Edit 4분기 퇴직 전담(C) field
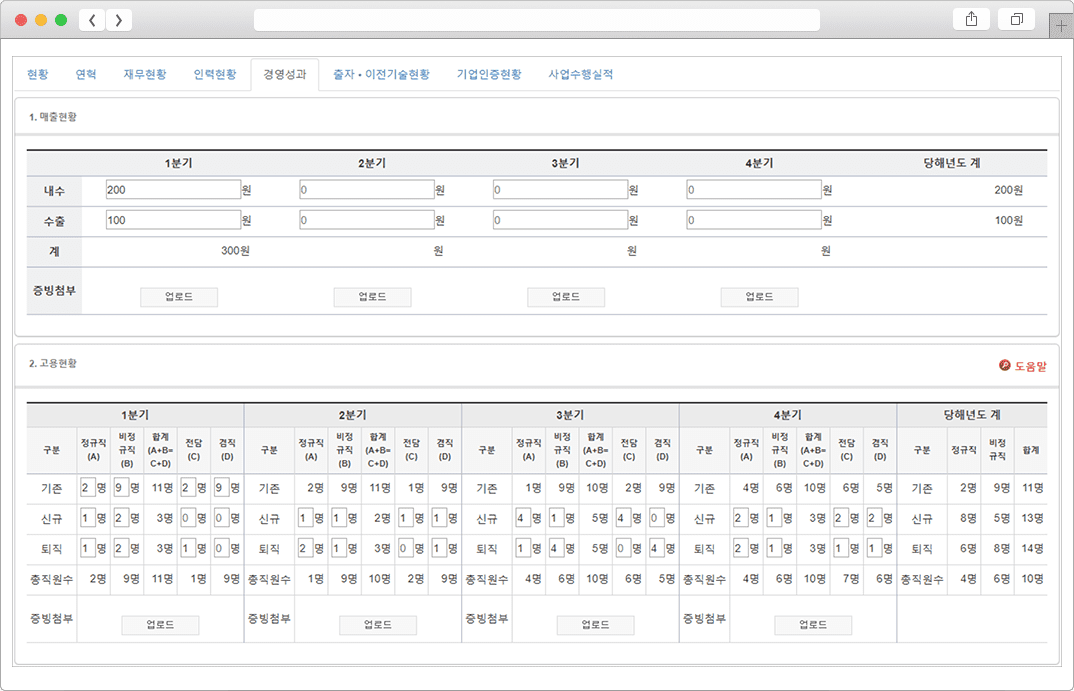Image resolution: width=1074 pixels, height=691 pixels. 841,548
